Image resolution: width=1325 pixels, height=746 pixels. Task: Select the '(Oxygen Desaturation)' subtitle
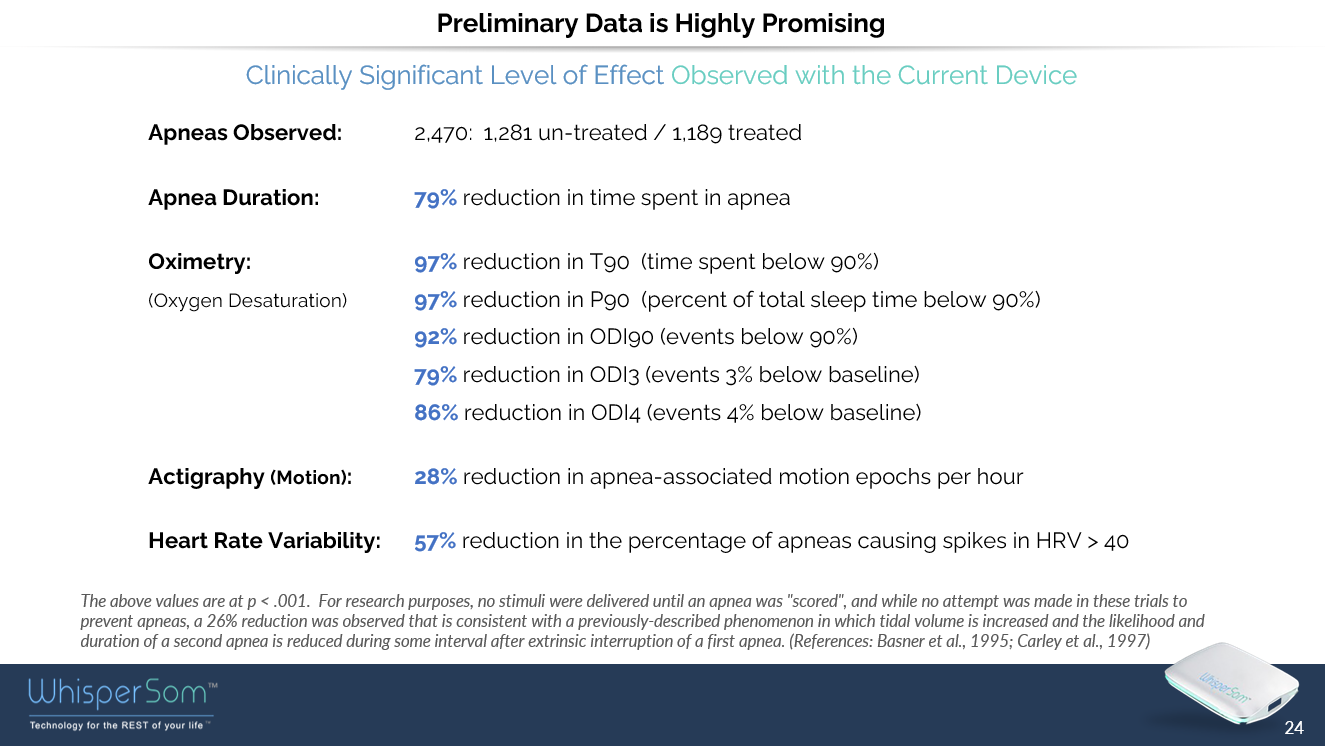pos(248,300)
